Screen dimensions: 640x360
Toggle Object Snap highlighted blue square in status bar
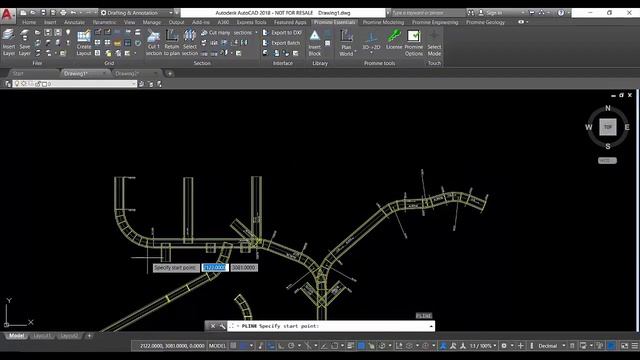tap(361, 346)
